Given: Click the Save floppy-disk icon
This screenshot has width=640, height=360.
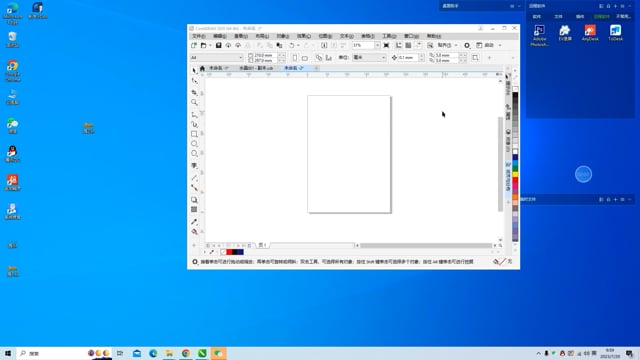Looking at the screenshot, I should pyautogui.click(x=218, y=45).
